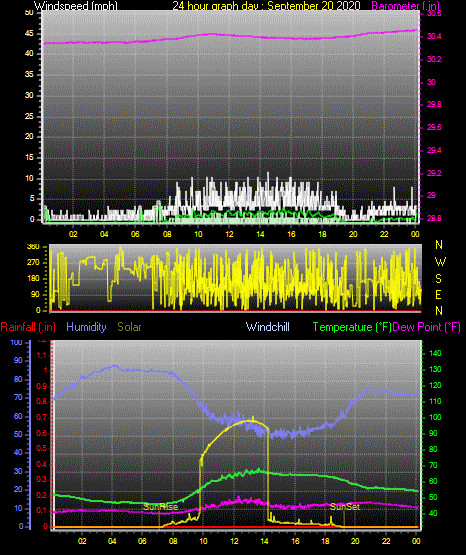The width and height of the screenshot is (466, 555).
Task: Select 100 on the green temperature axis
Action: [x=435, y=417]
